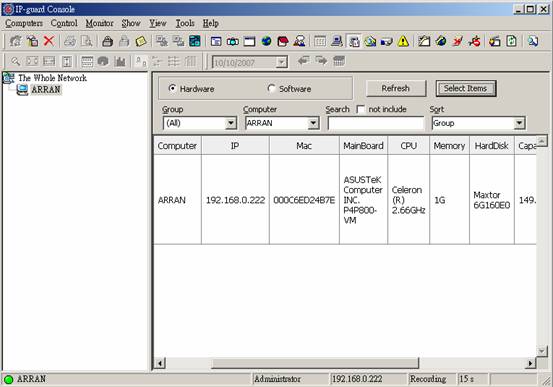Select the ARRAN computer in tree
Screen dimensions: 553x387
point(46,90)
